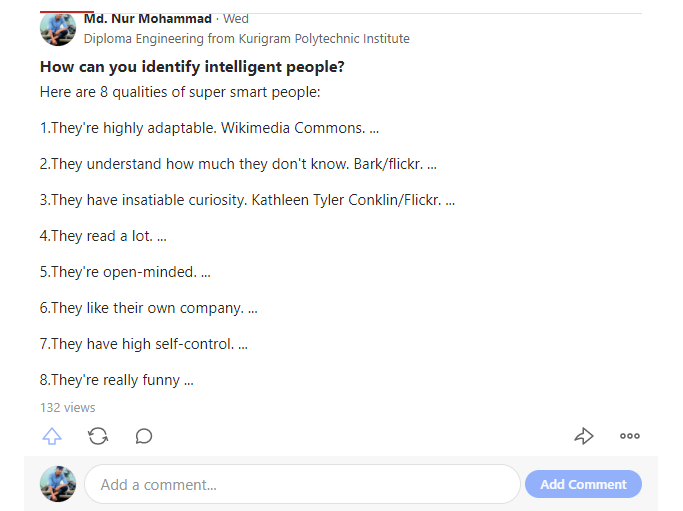Click the Add Comment button
The height and width of the screenshot is (511, 683).
[x=583, y=484]
